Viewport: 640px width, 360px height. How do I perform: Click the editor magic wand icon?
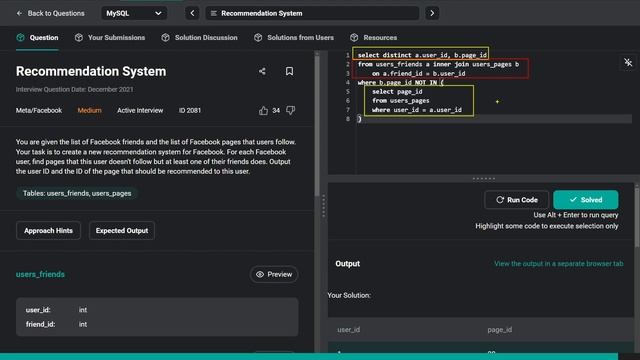(x=628, y=62)
